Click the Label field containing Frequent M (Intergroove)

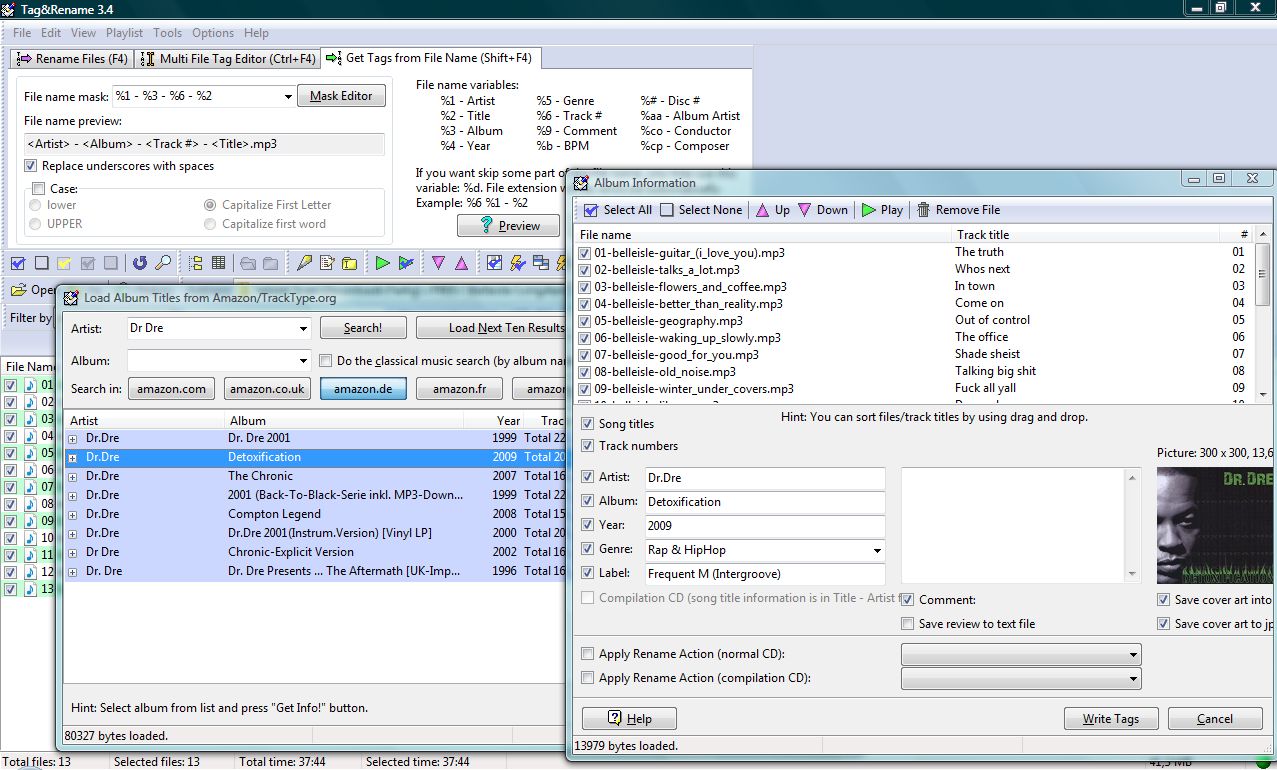coord(765,574)
